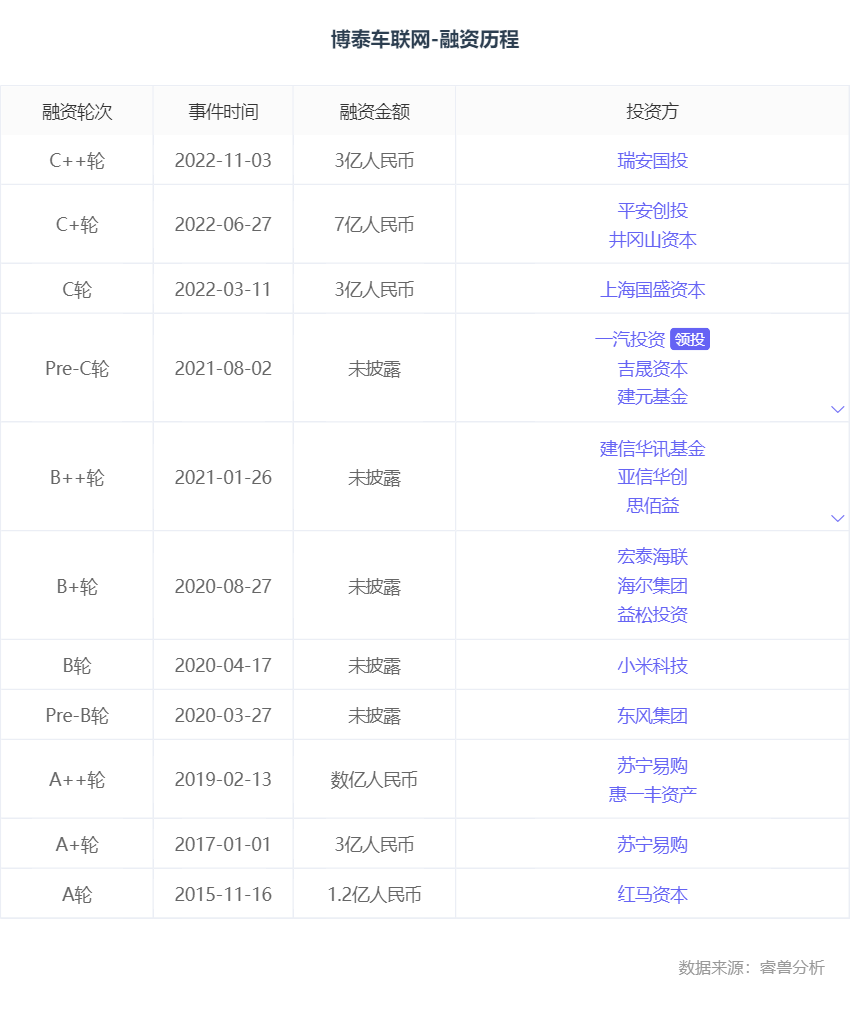The image size is (850, 1010).
Task: Click the 建信华讯基金 investor link
Action: pos(652,448)
